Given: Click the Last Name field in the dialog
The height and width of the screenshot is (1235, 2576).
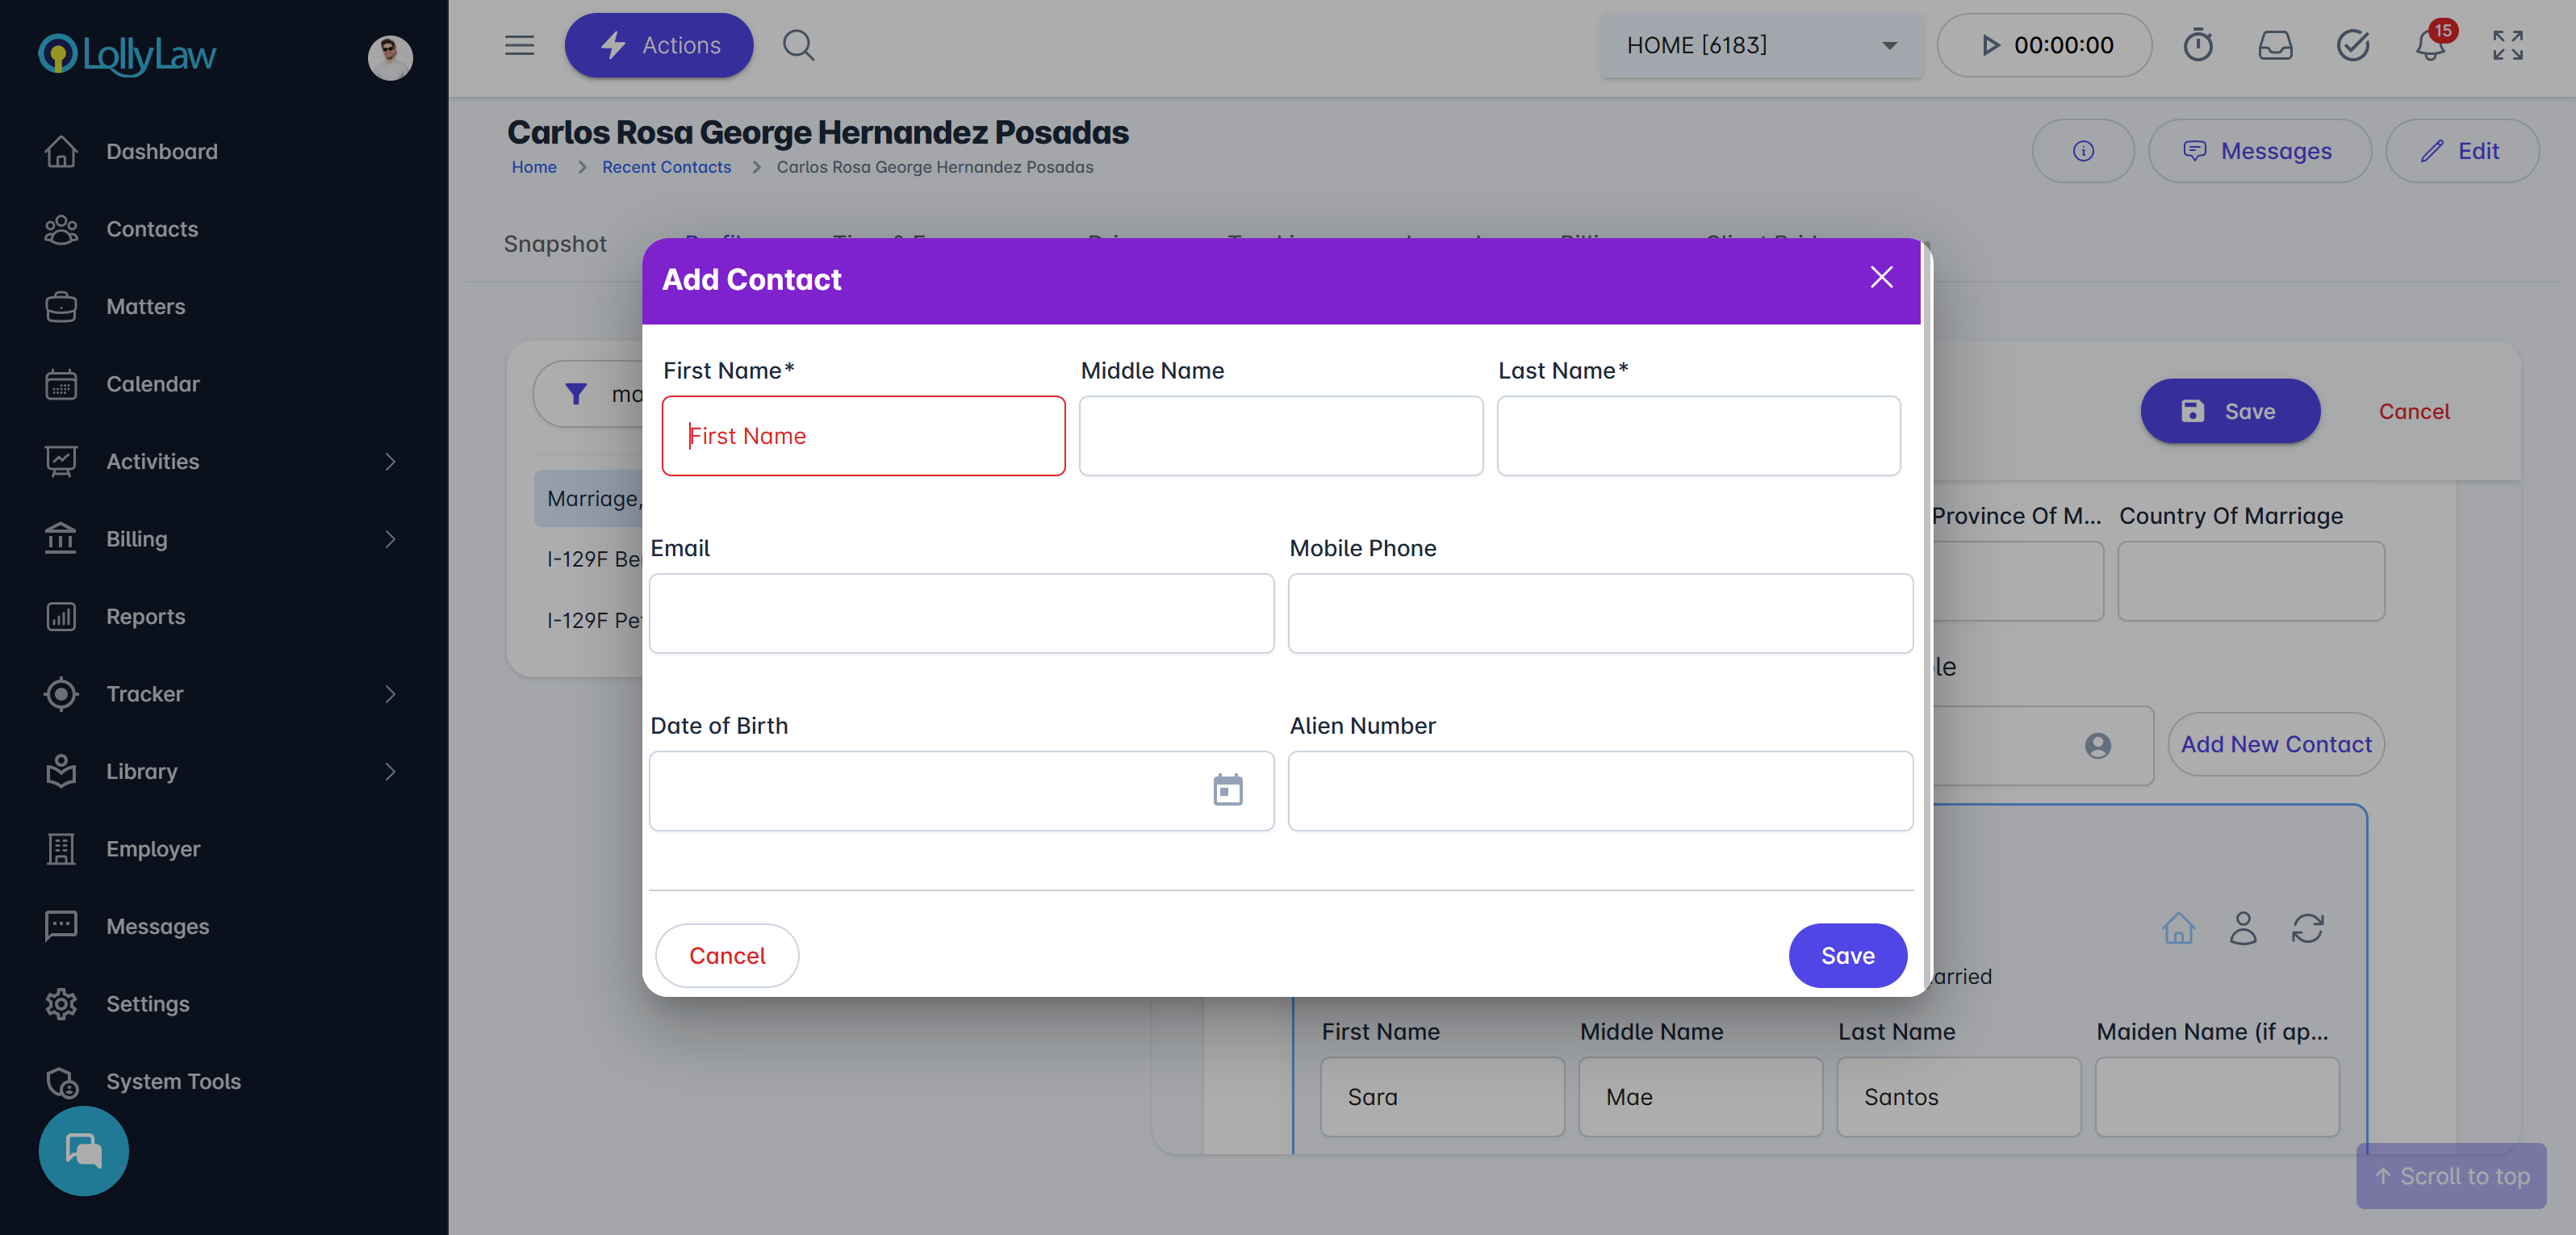Looking at the screenshot, I should pyautogui.click(x=1698, y=436).
